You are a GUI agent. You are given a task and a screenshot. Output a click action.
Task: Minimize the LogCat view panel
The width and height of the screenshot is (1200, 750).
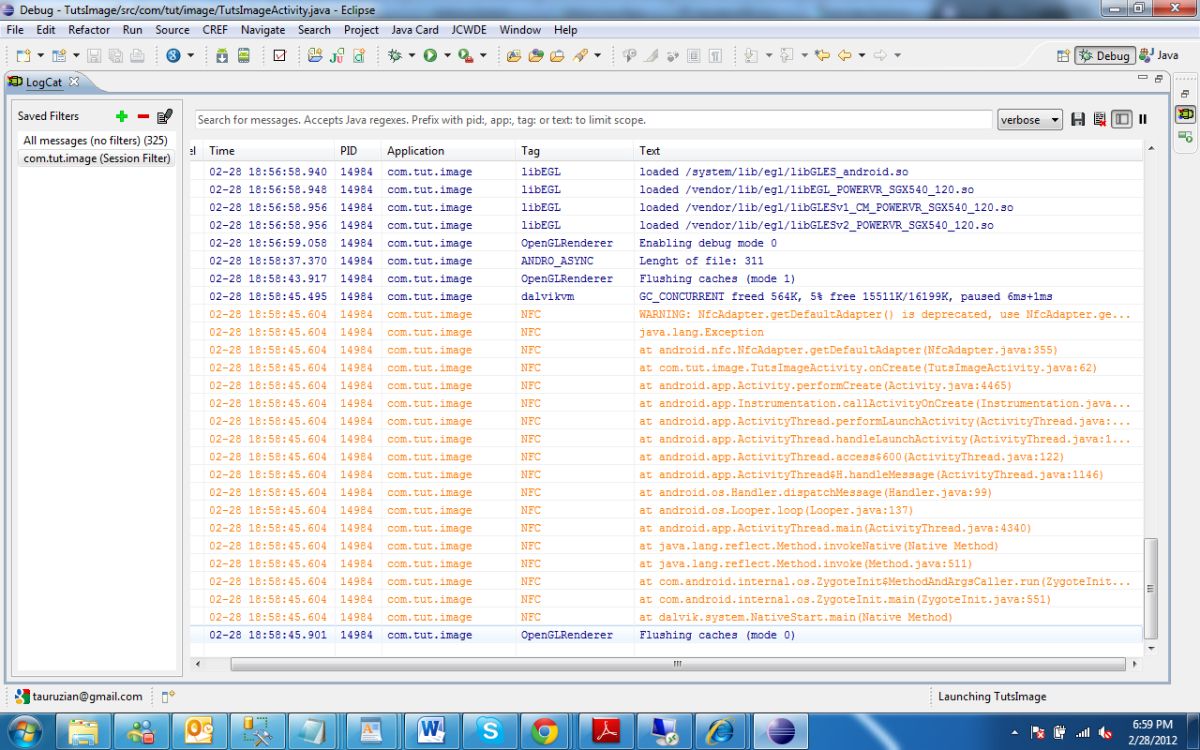pos(1142,78)
